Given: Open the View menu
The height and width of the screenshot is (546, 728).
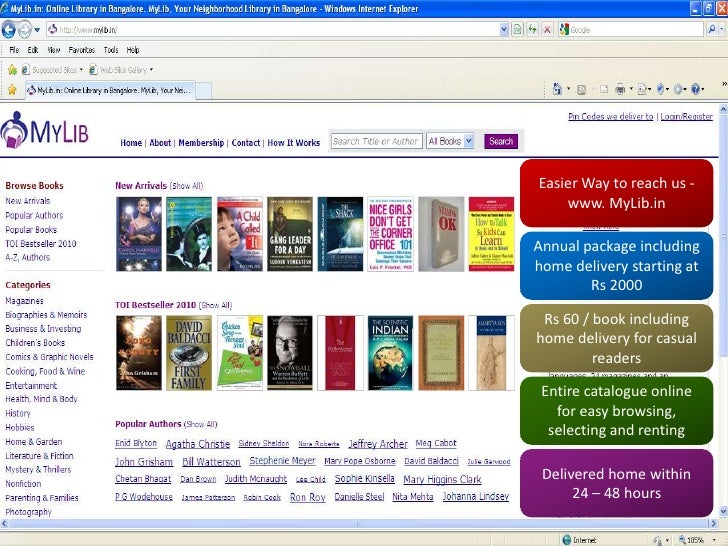Looking at the screenshot, I should 53,50.
